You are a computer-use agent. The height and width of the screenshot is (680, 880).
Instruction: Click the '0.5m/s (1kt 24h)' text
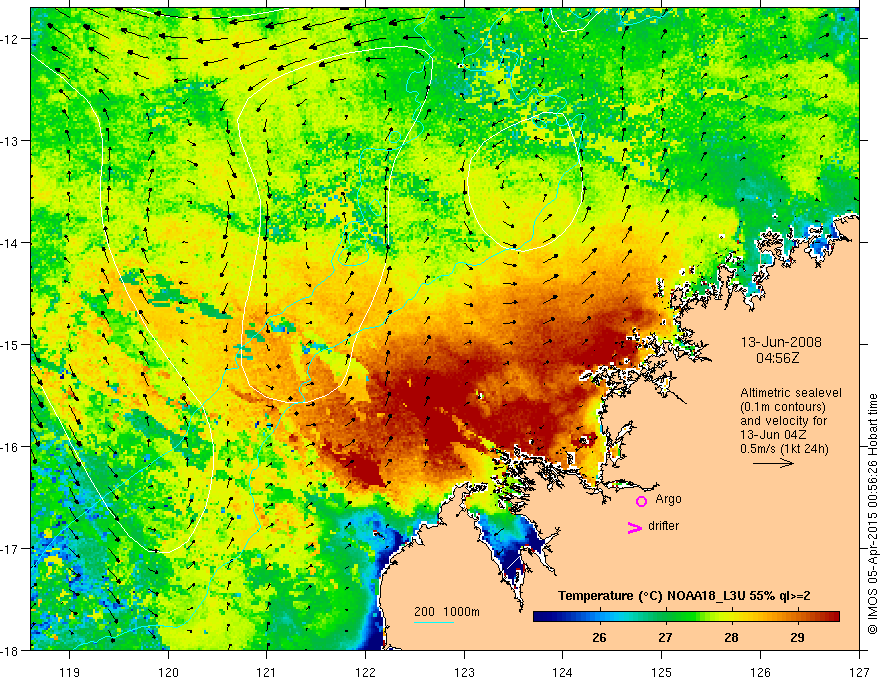pos(784,449)
